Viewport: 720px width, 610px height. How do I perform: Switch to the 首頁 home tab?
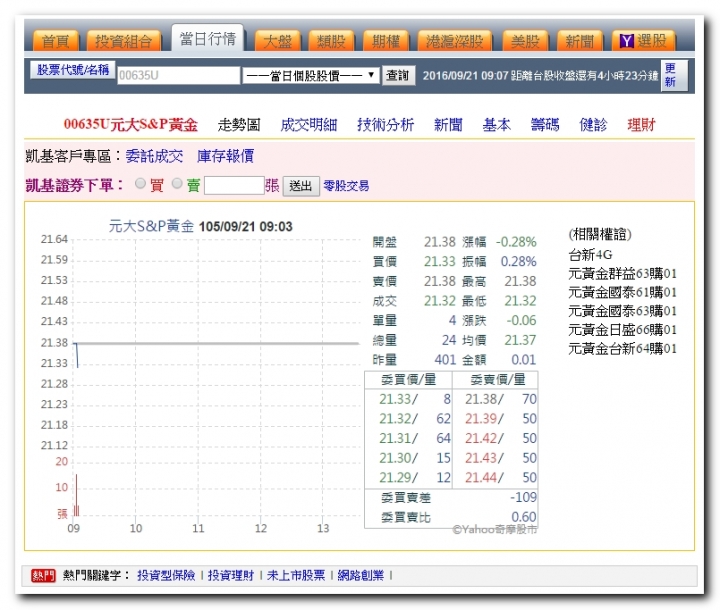[x=56, y=41]
